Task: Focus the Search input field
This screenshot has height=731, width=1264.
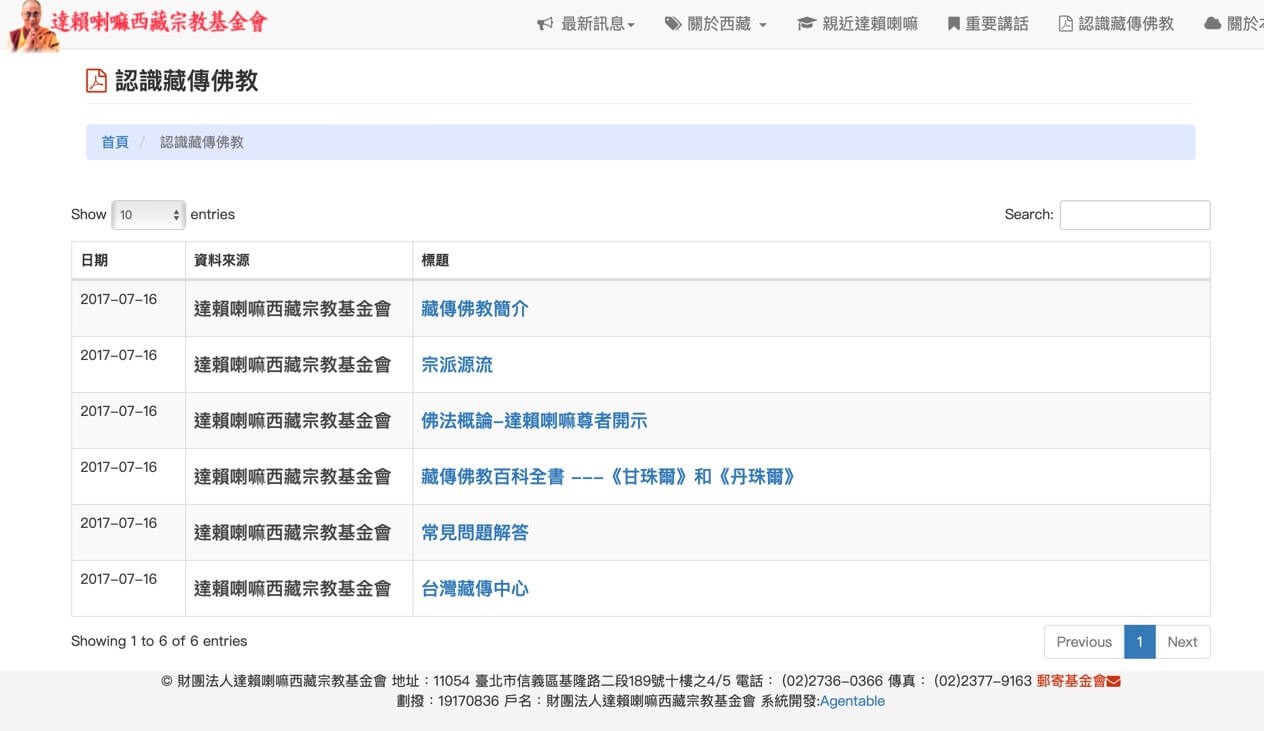Action: pos(1134,215)
